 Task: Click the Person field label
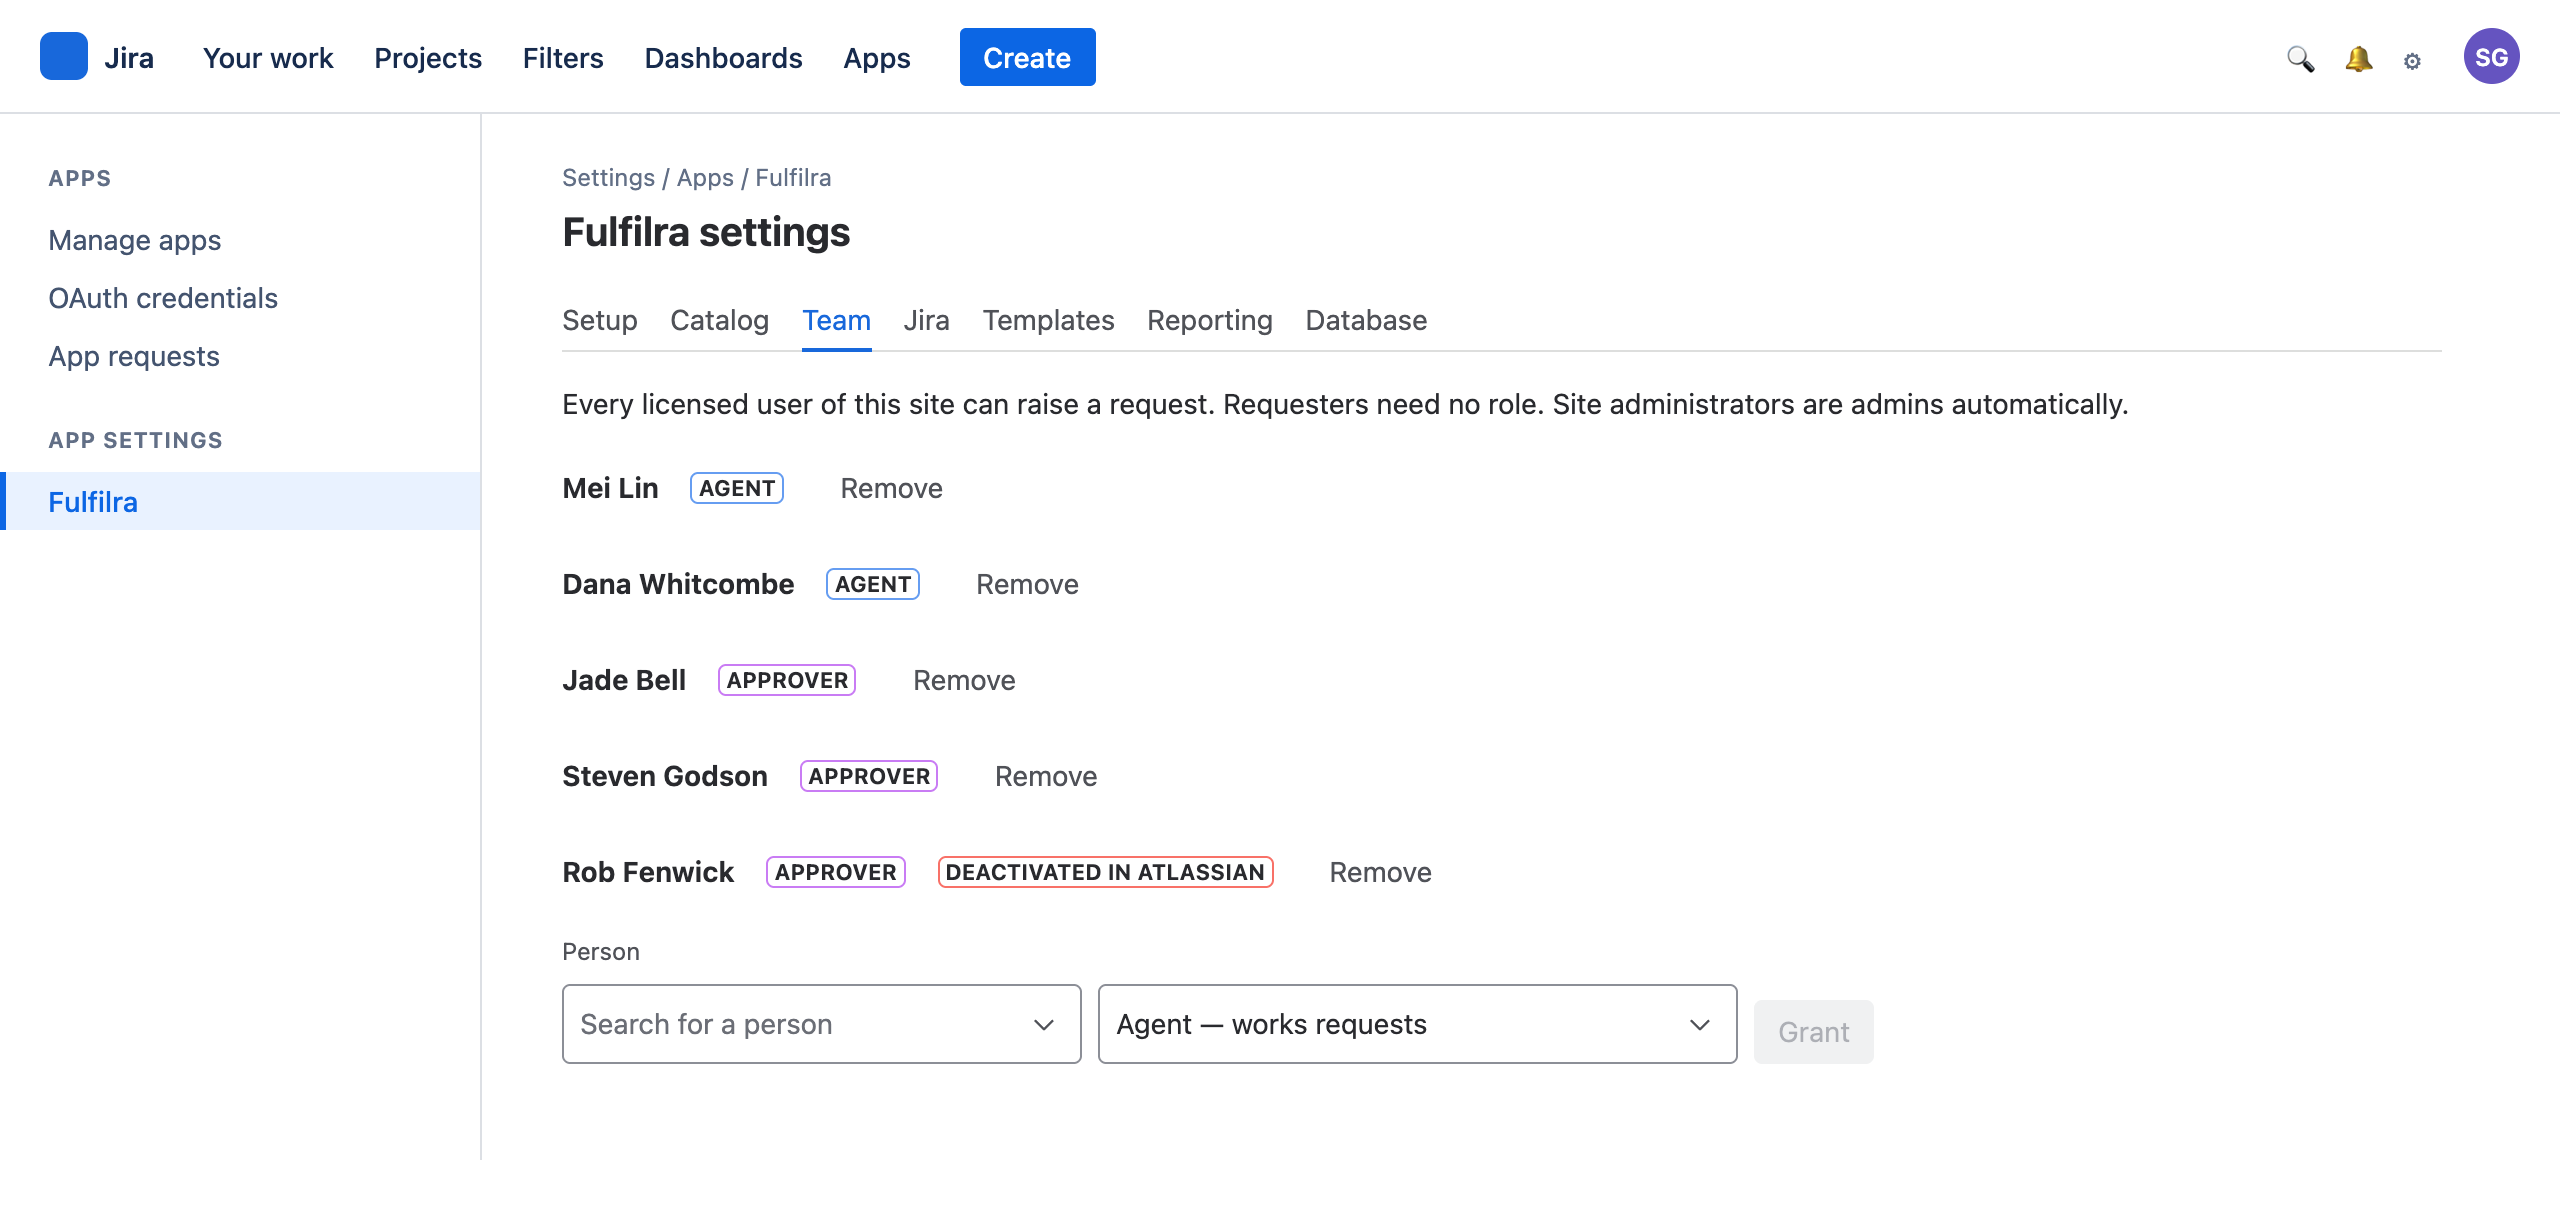pos(601,952)
